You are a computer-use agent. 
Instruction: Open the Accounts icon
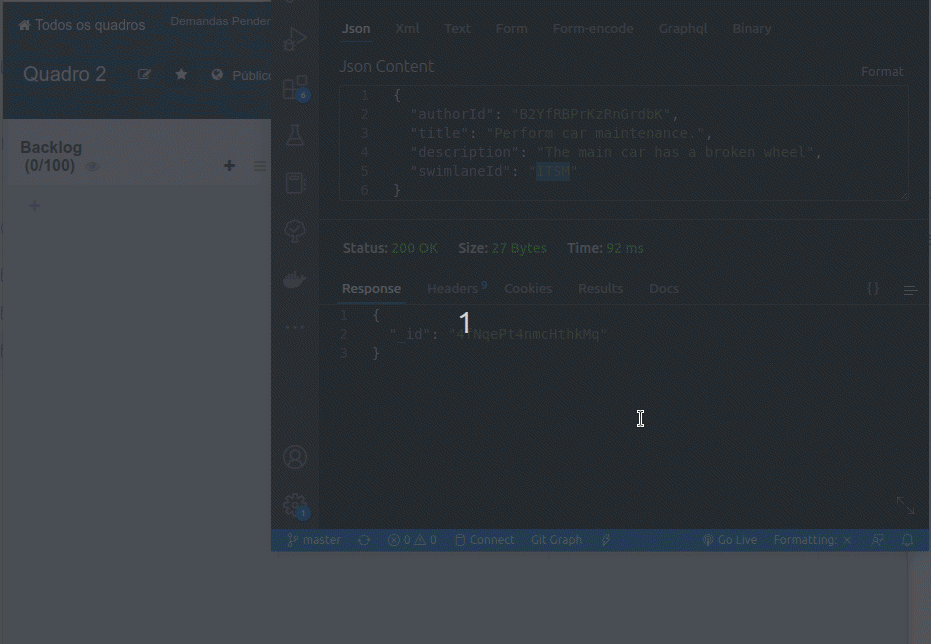coord(295,457)
